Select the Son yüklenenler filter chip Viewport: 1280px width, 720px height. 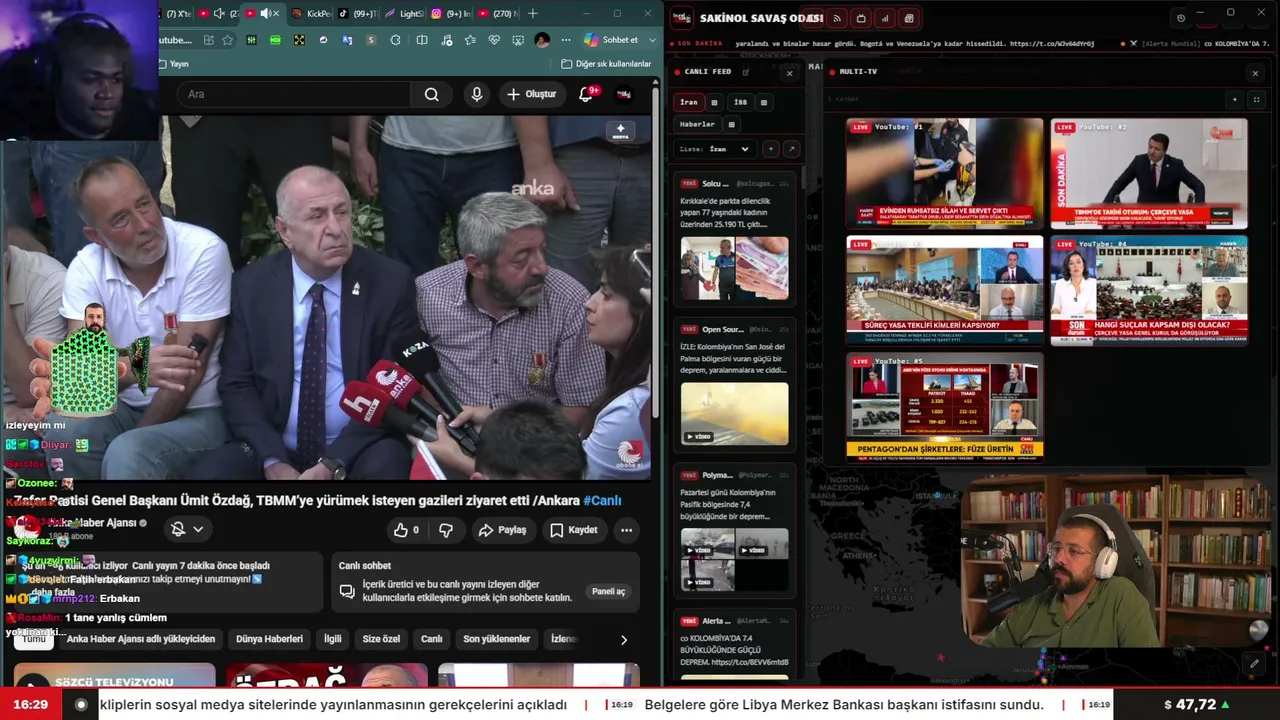coord(497,639)
